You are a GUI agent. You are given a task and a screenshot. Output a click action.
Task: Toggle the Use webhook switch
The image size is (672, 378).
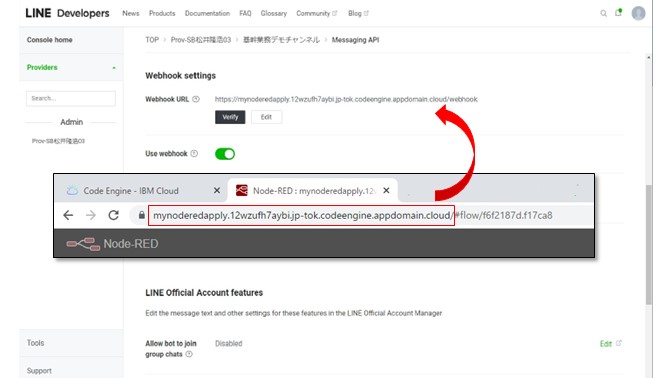pyautogui.click(x=225, y=154)
